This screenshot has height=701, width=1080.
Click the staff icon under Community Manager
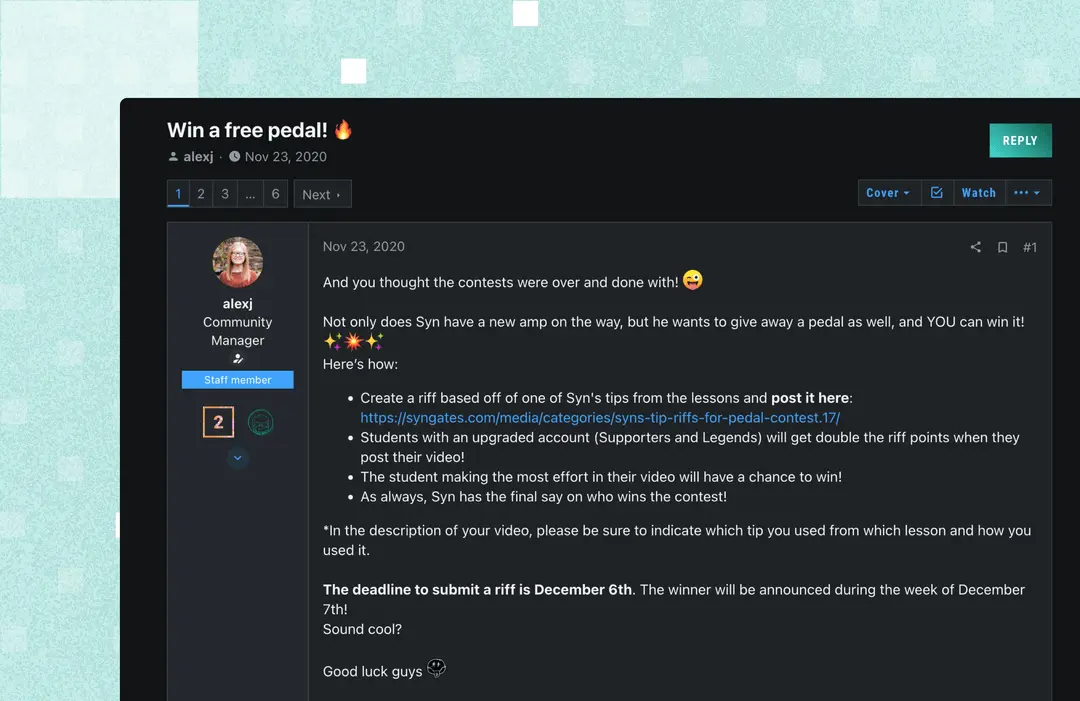point(238,359)
